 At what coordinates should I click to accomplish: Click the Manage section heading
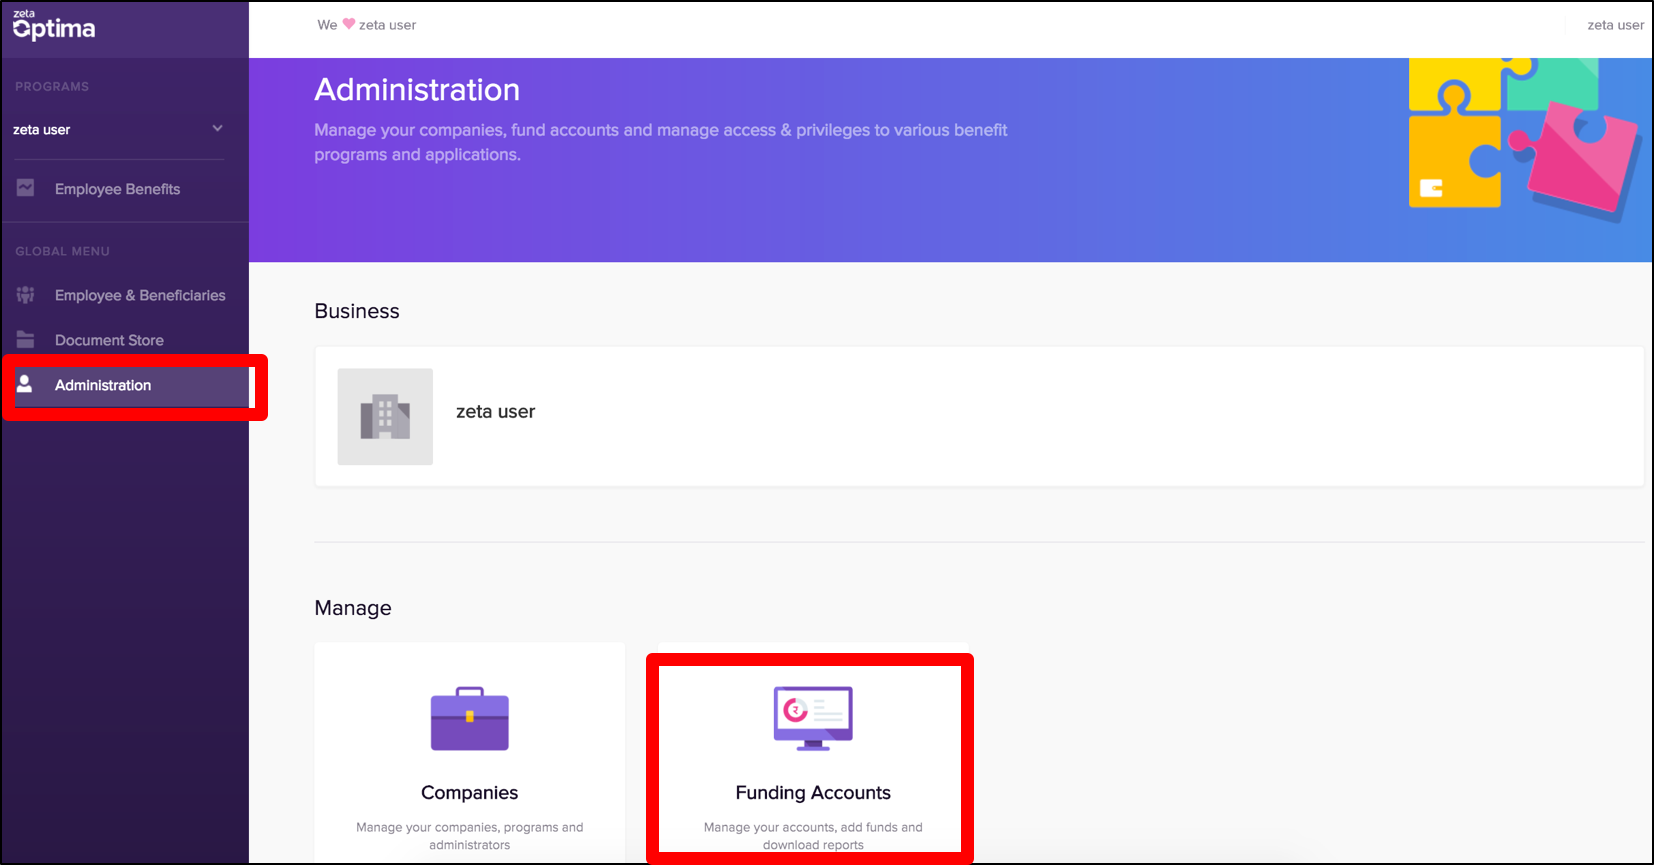point(353,608)
